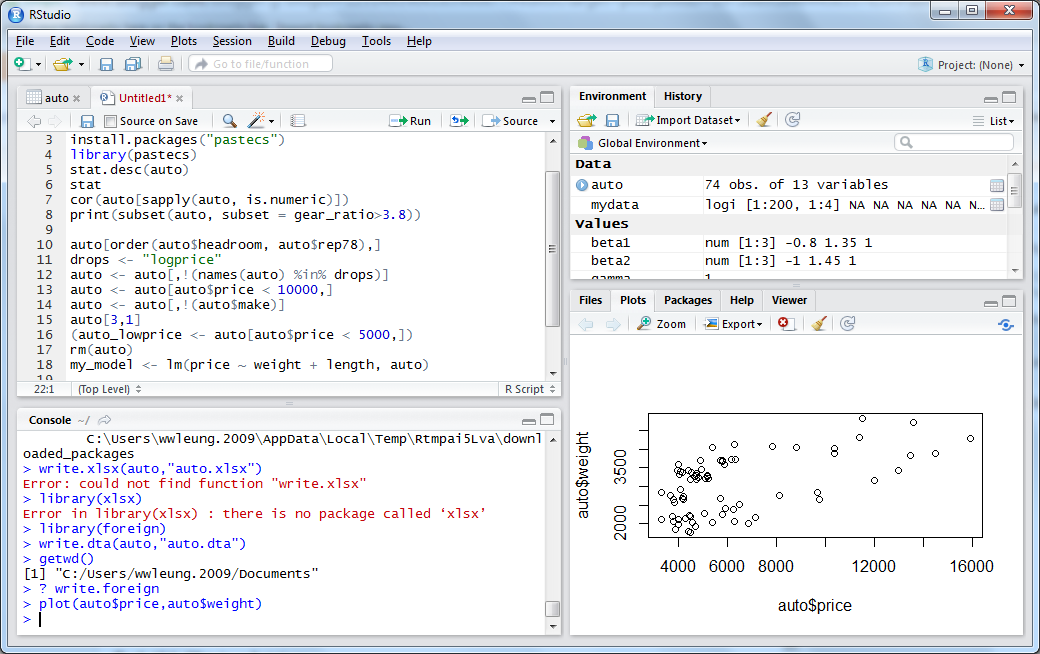
Task: Open the auto data frame in viewer
Action: pos(996,185)
